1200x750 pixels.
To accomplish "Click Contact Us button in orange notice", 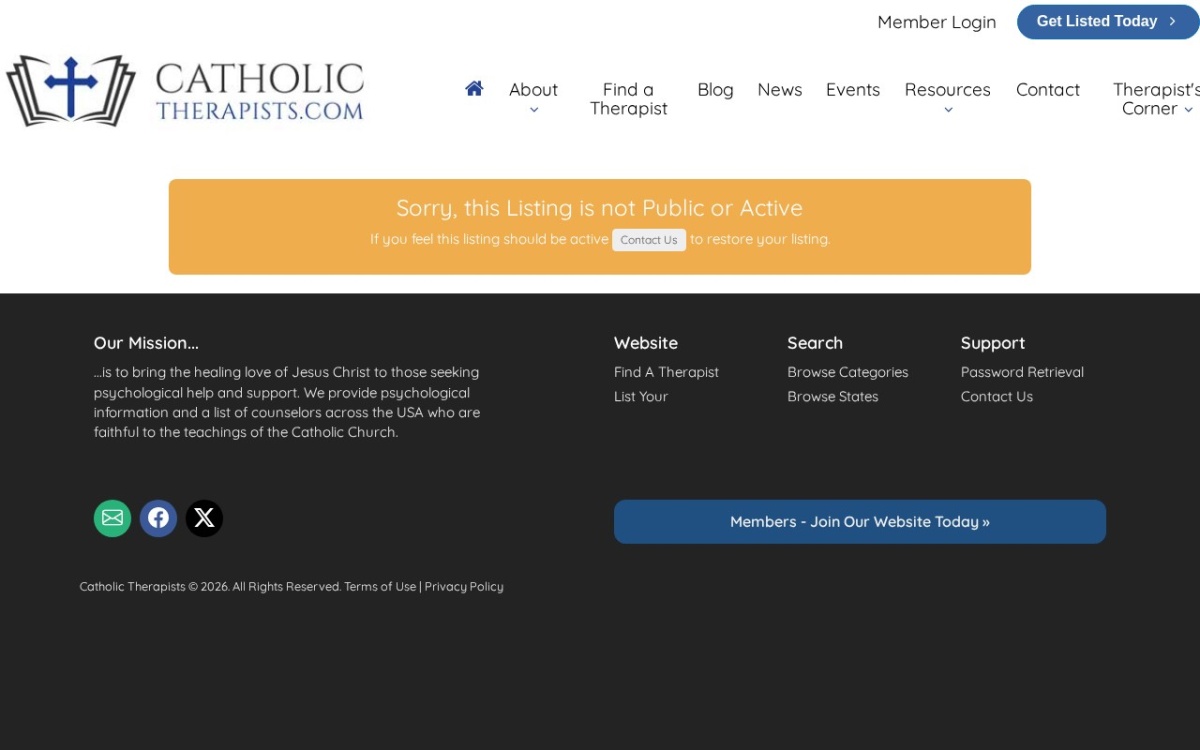I will pyautogui.click(x=649, y=240).
